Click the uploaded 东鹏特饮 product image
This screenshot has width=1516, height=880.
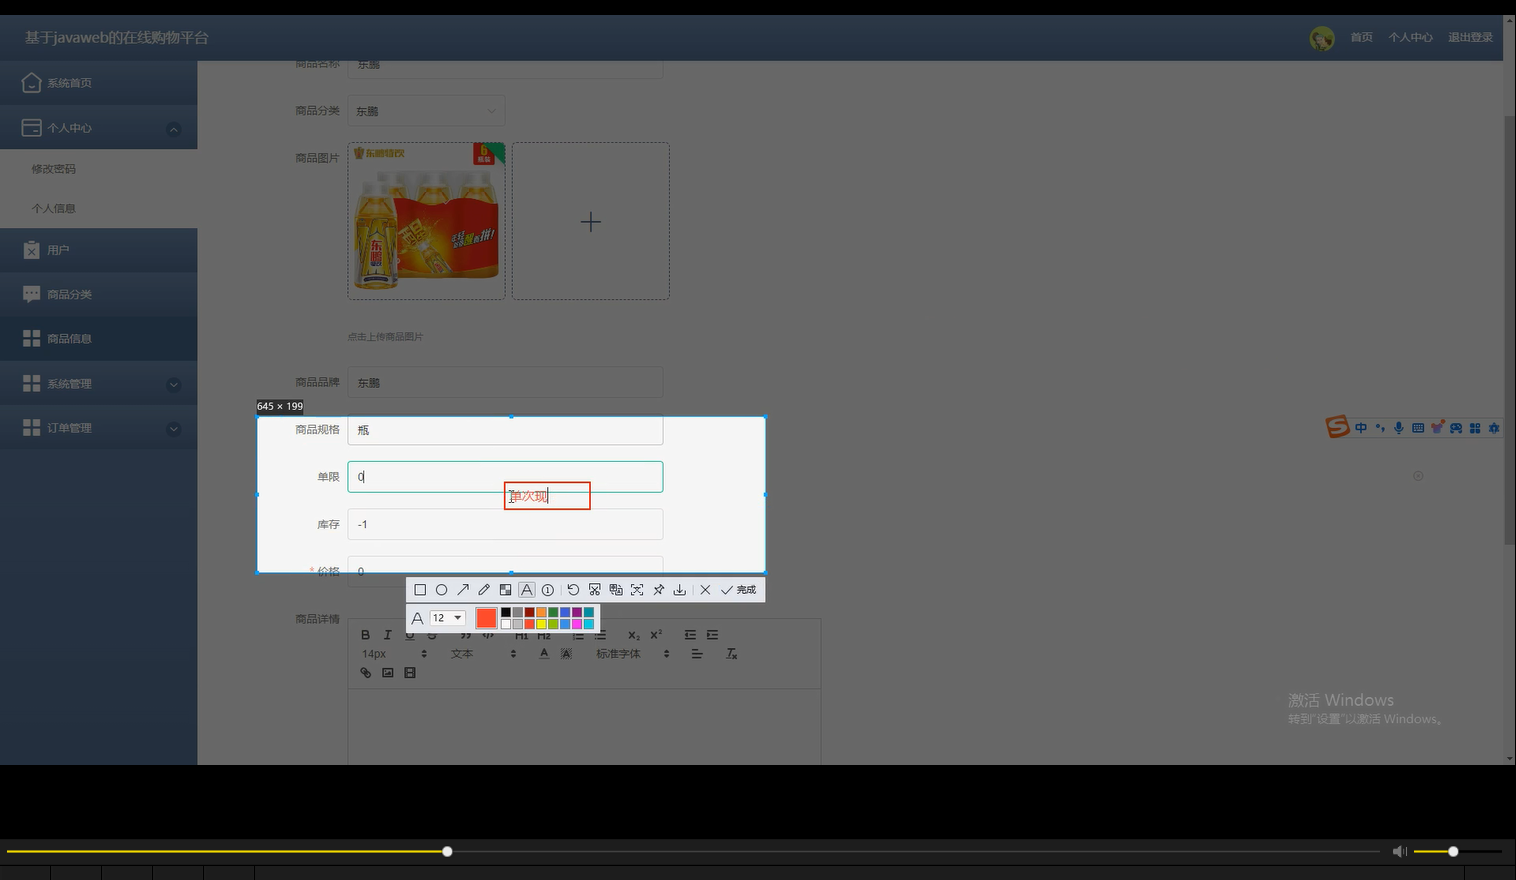[x=426, y=221]
